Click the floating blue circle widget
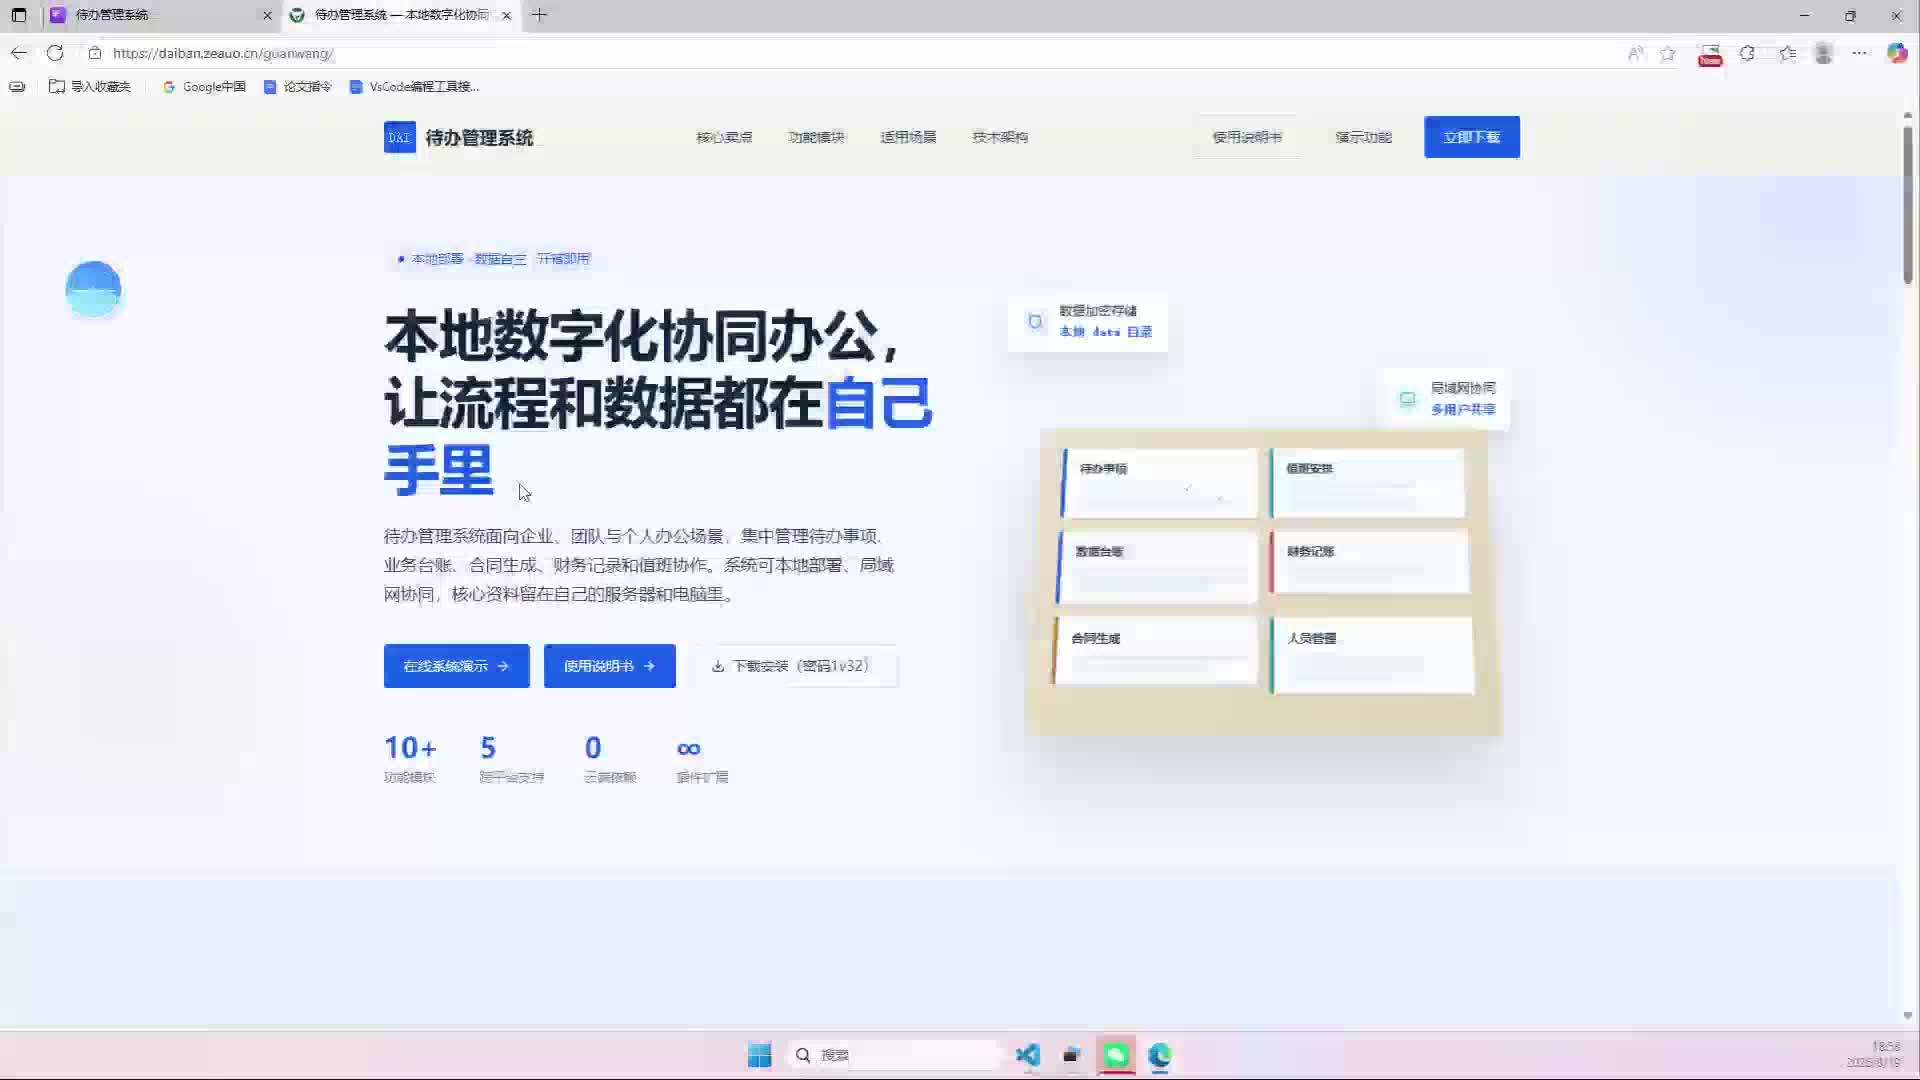The width and height of the screenshot is (1920, 1080). click(93, 289)
